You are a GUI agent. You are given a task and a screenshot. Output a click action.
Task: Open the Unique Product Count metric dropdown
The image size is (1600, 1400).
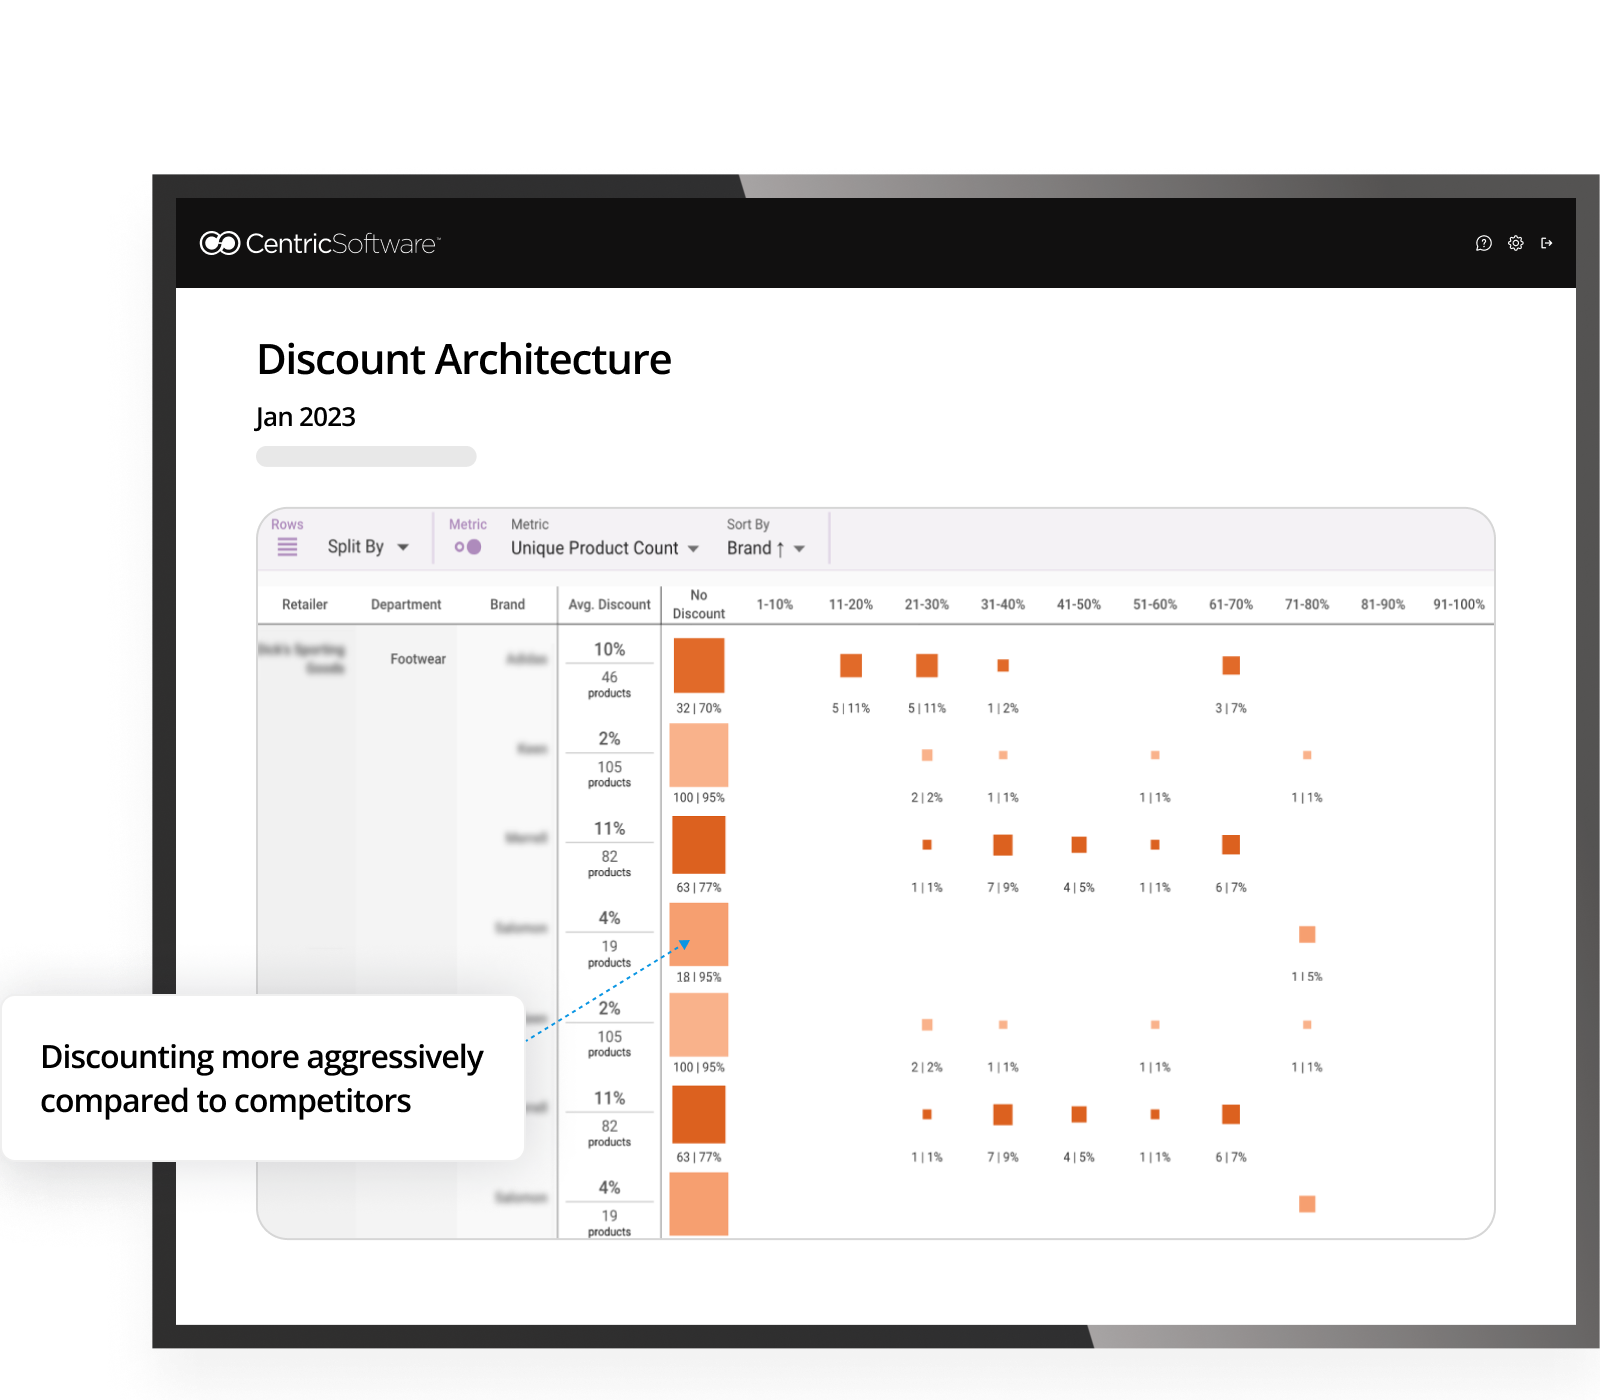click(604, 548)
